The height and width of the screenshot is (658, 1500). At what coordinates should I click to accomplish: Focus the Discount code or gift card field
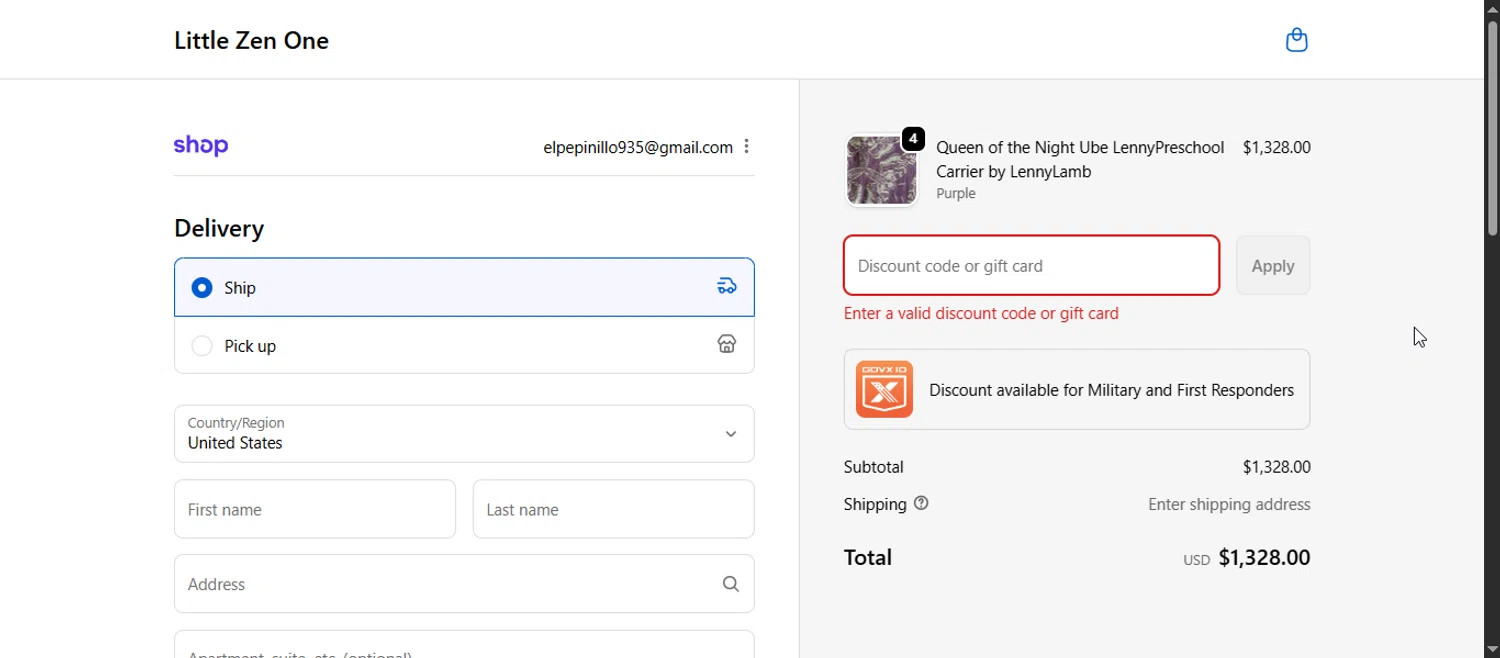[1032, 266]
